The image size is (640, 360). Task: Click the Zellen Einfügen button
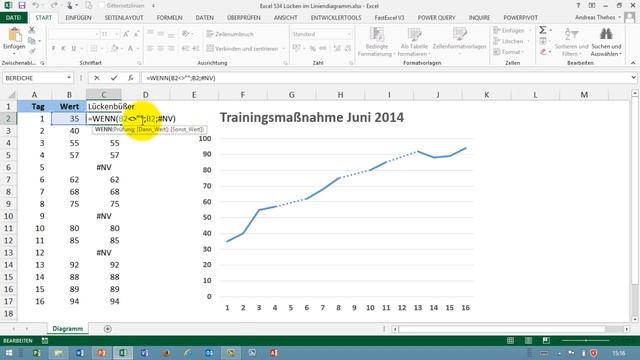[510, 31]
